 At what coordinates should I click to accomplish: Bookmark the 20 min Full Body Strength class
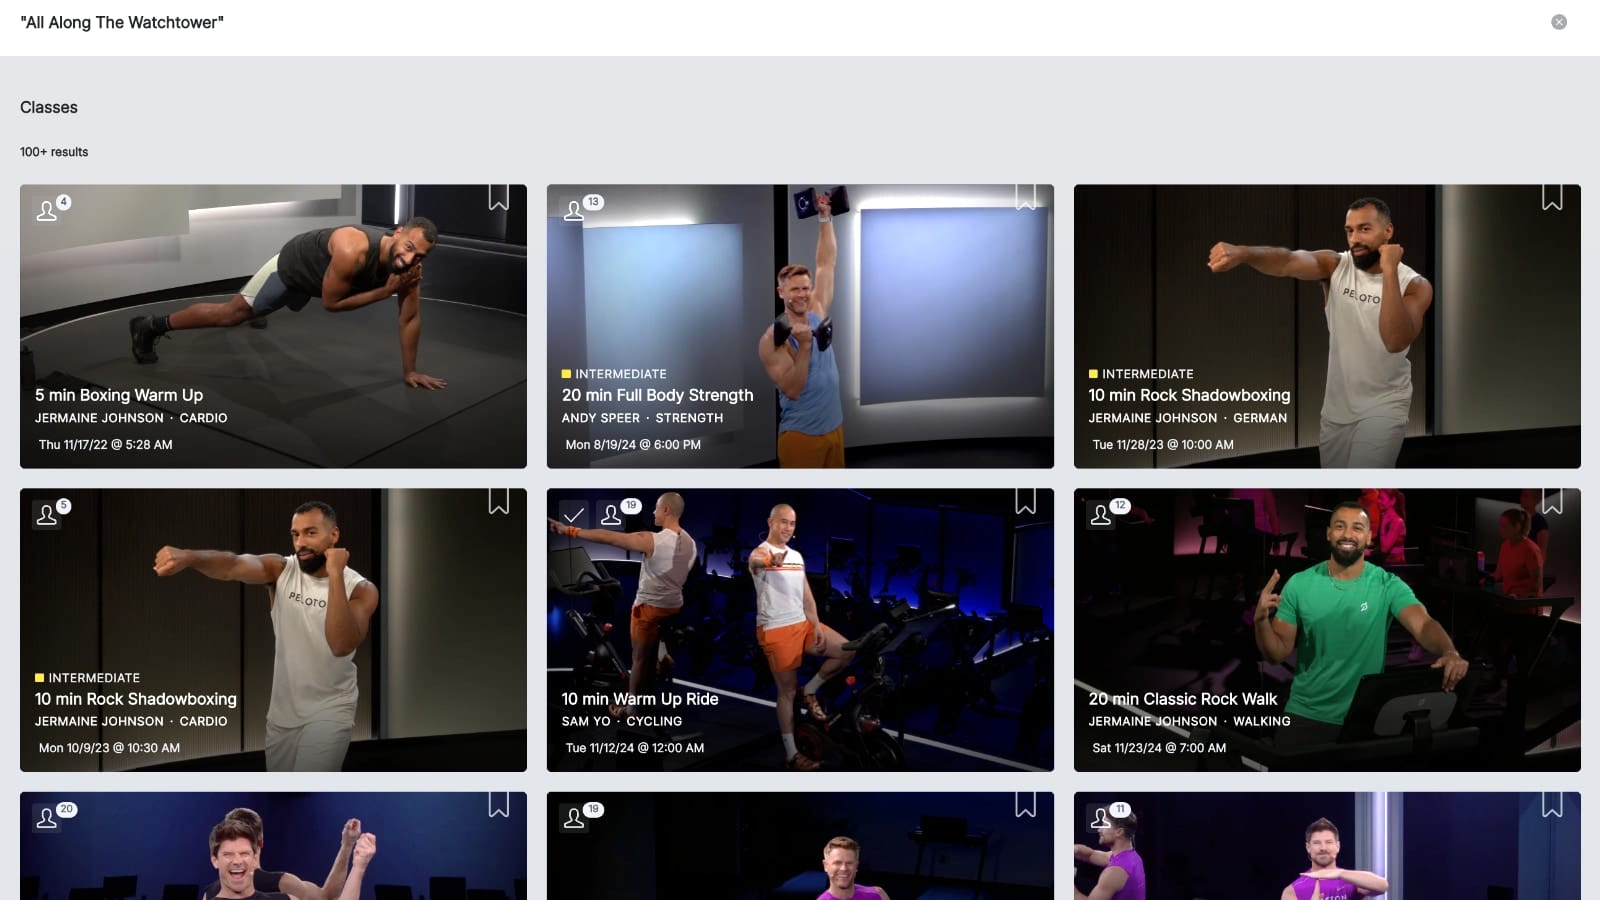pyautogui.click(x=1025, y=198)
